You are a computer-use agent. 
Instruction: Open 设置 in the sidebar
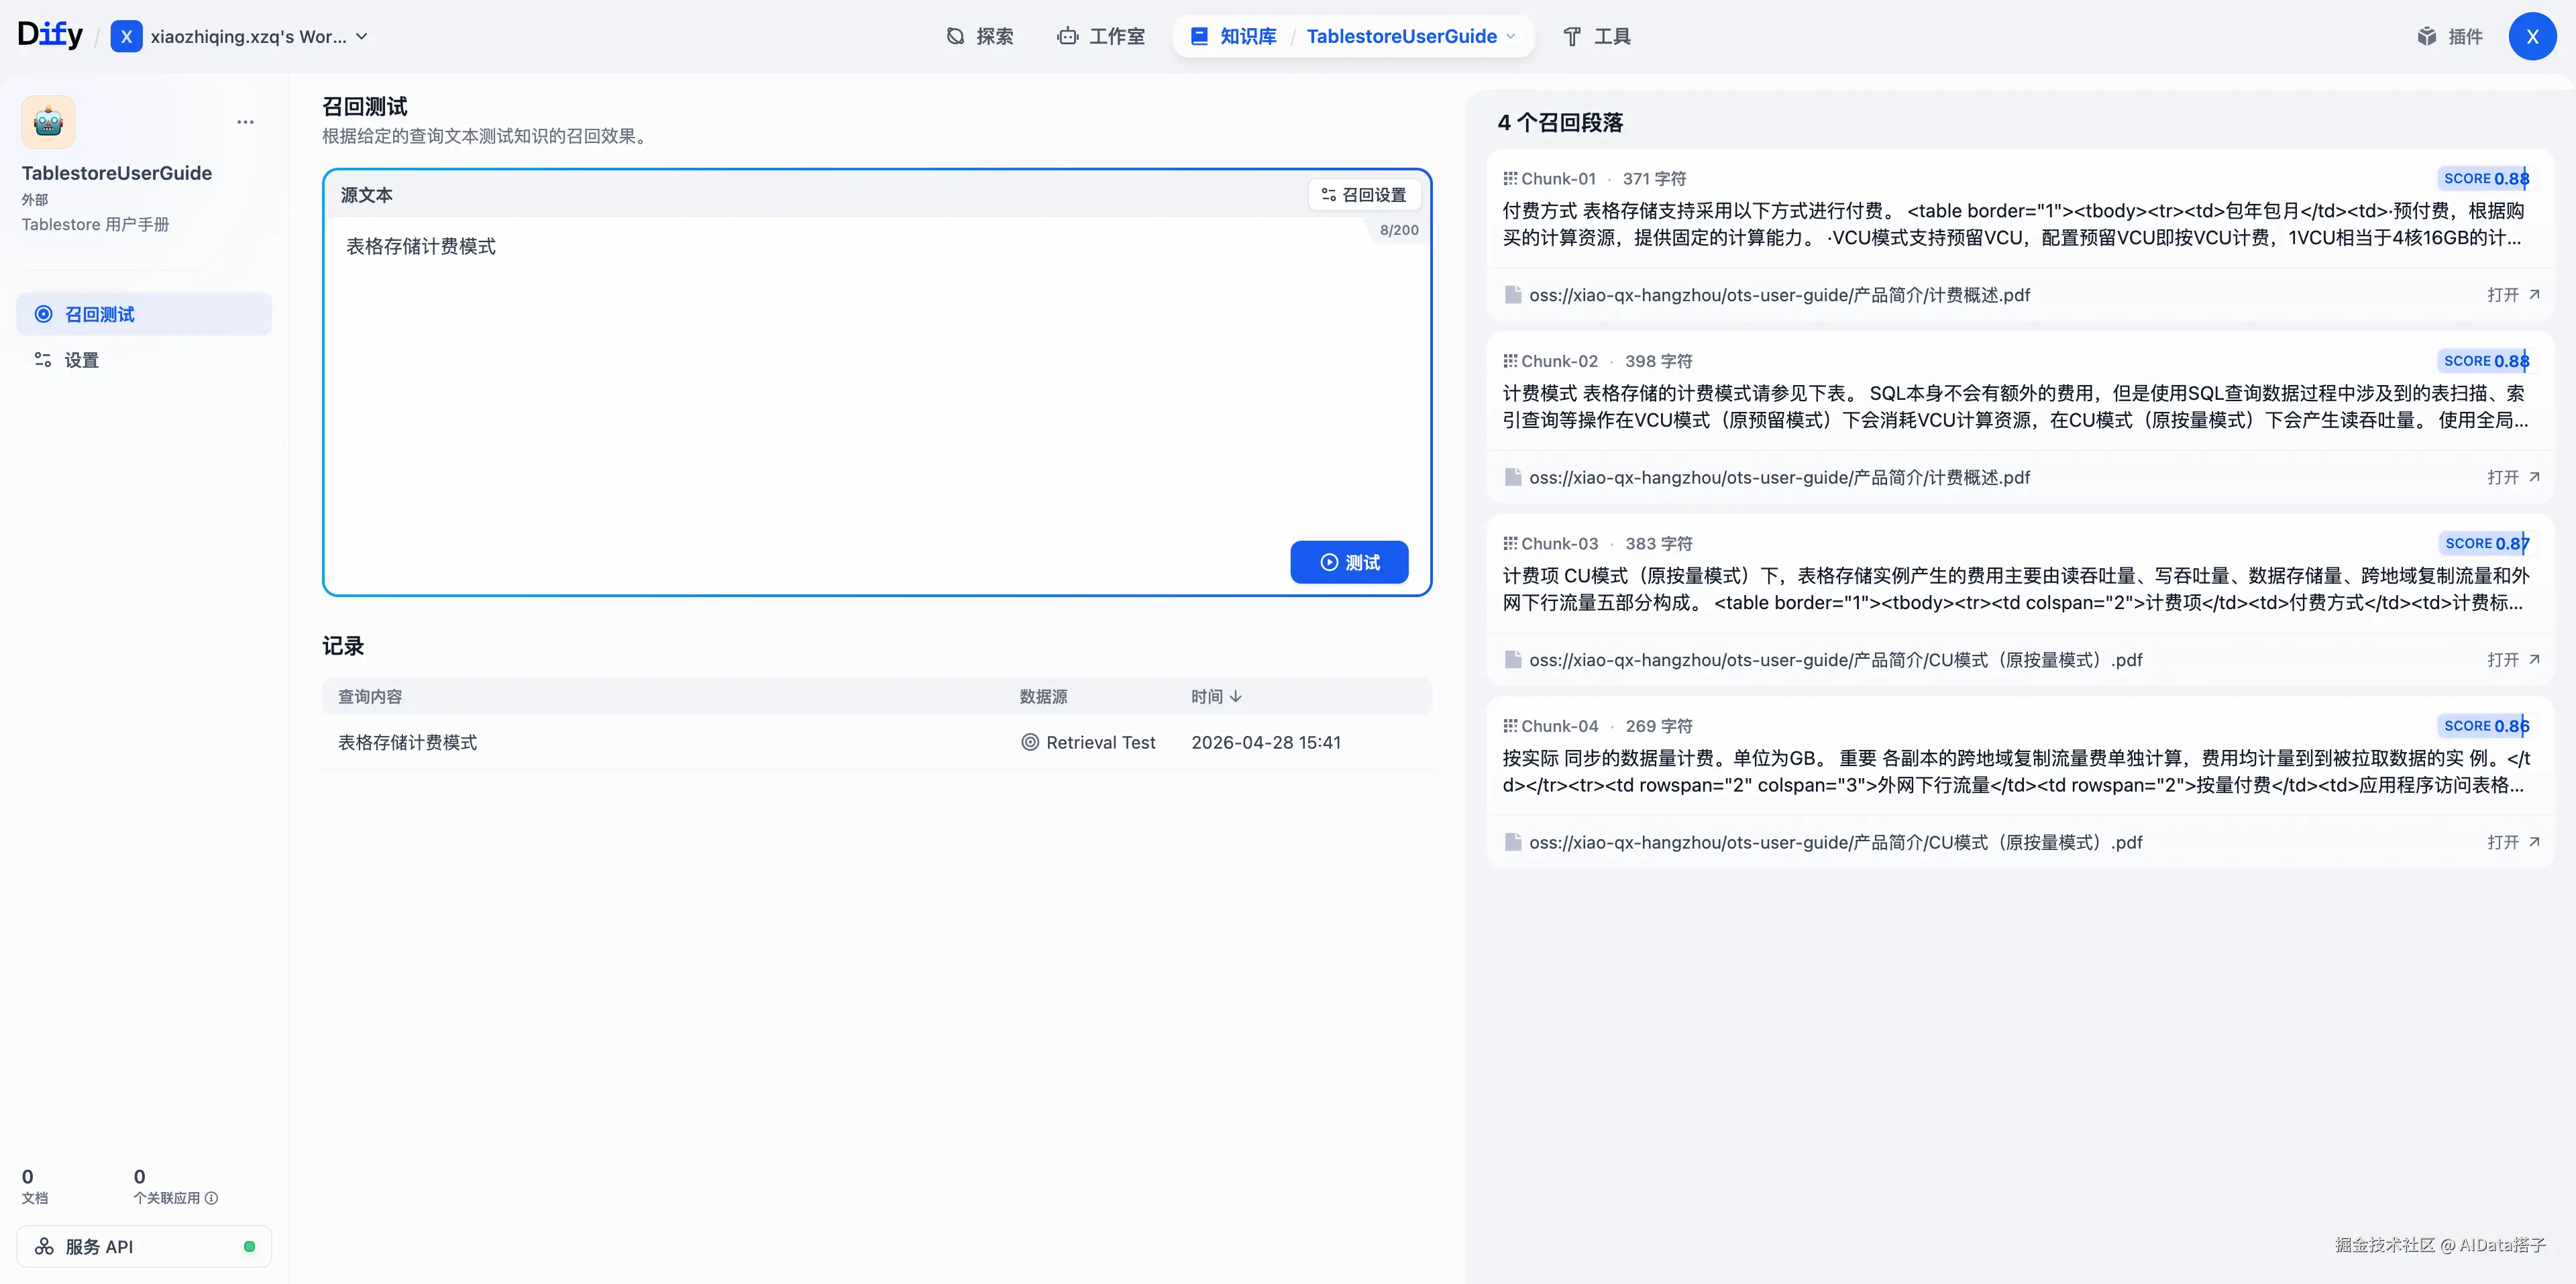[x=144, y=360]
